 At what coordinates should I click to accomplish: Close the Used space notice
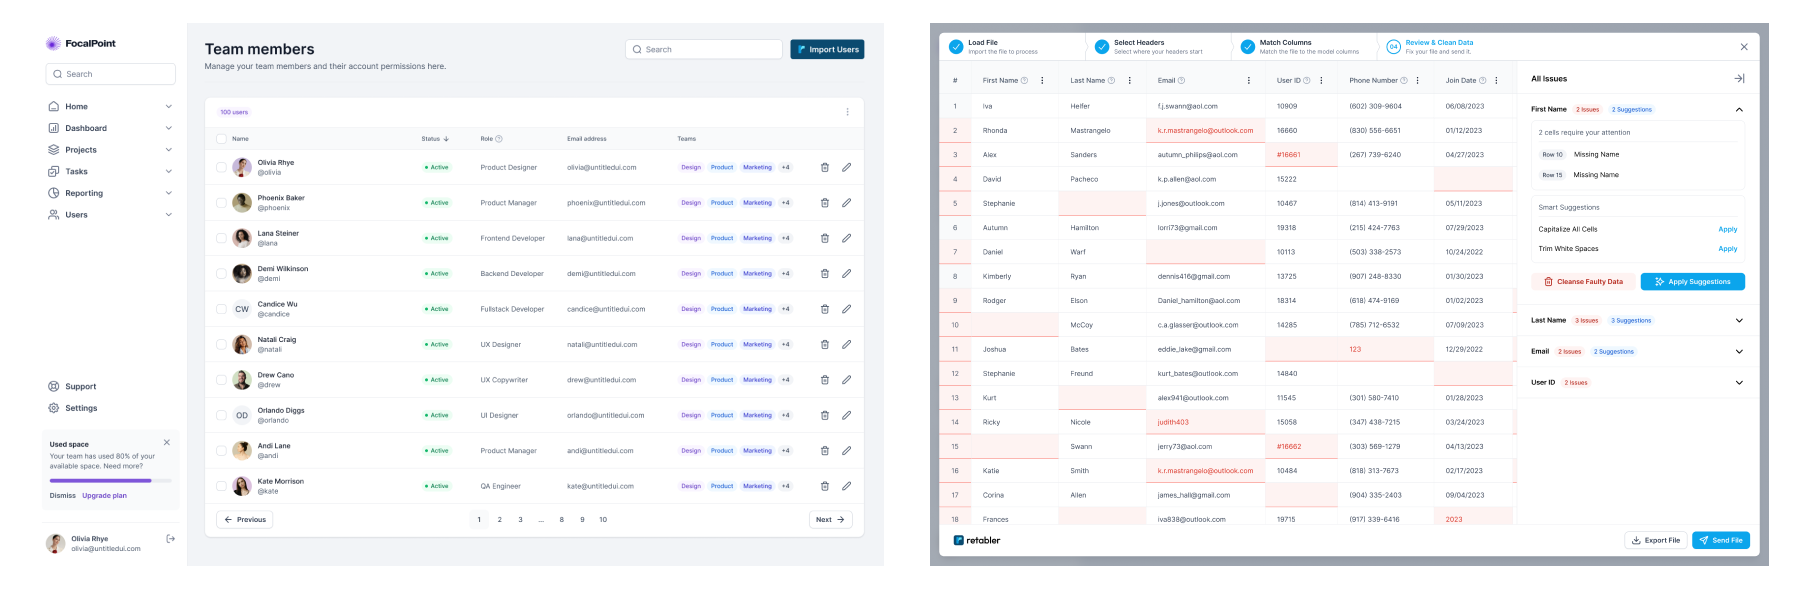pyautogui.click(x=167, y=442)
